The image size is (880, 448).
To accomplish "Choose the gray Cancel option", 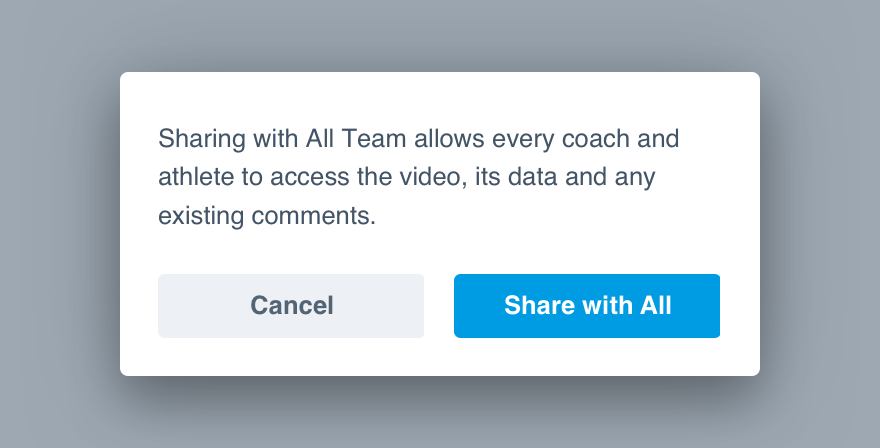I will 291,306.
